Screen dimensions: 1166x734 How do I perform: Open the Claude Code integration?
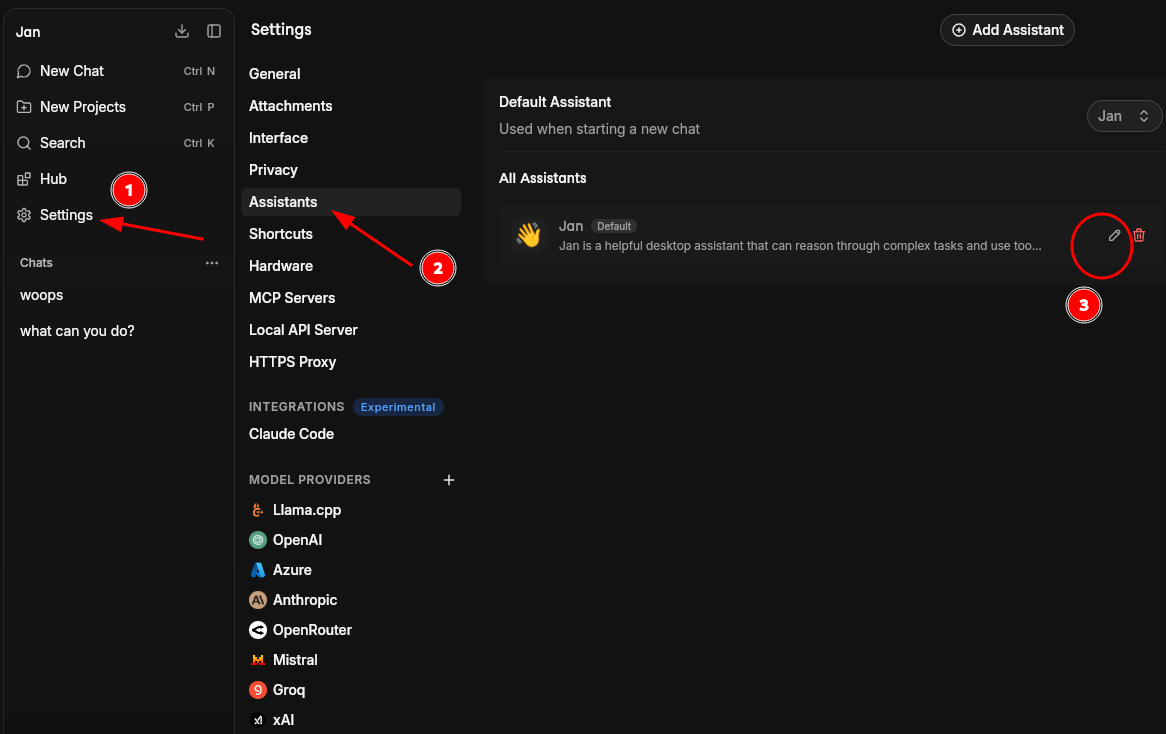click(291, 434)
